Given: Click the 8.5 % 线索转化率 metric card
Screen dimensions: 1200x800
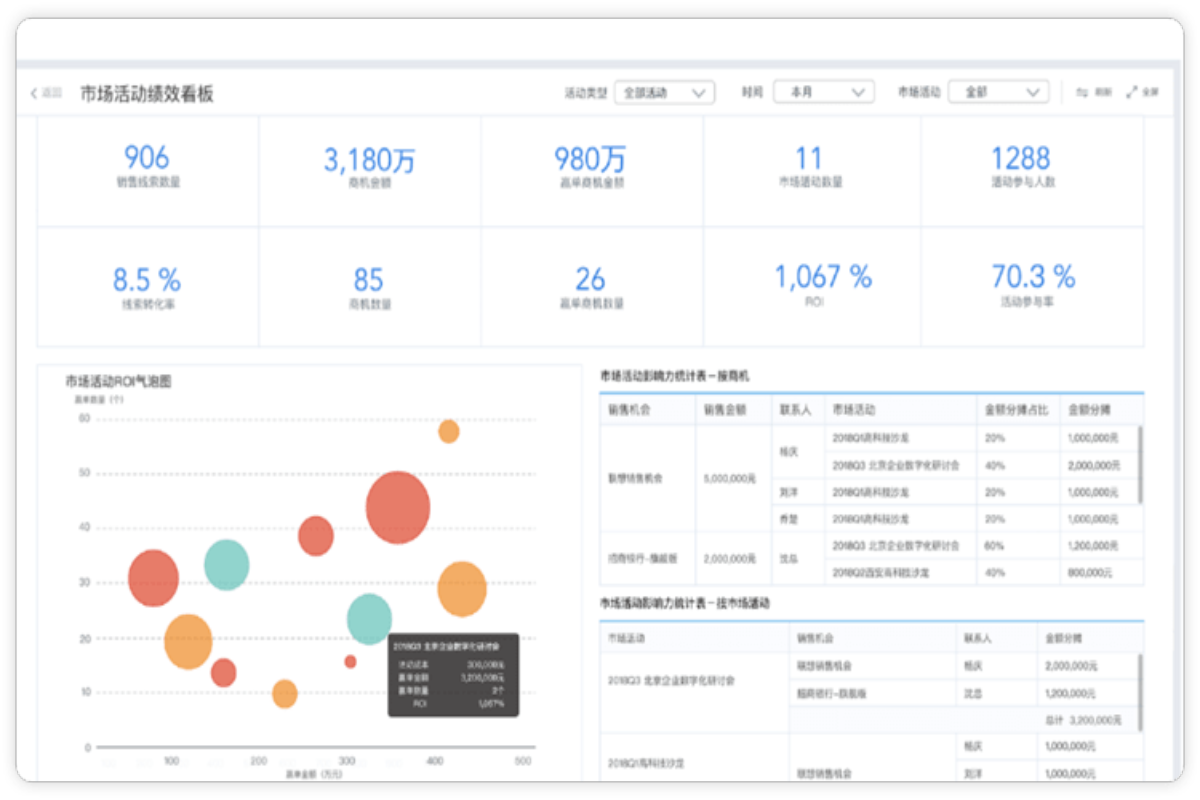Looking at the screenshot, I should pyautogui.click(x=147, y=285).
